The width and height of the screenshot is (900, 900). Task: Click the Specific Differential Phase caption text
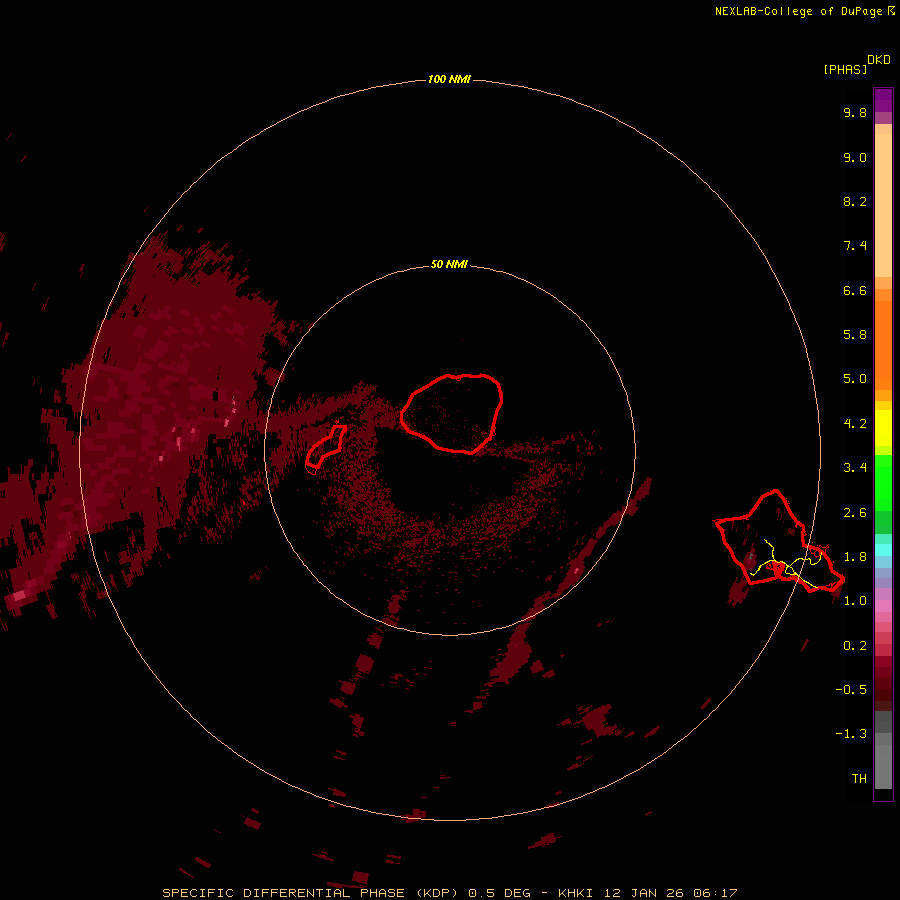(449, 893)
